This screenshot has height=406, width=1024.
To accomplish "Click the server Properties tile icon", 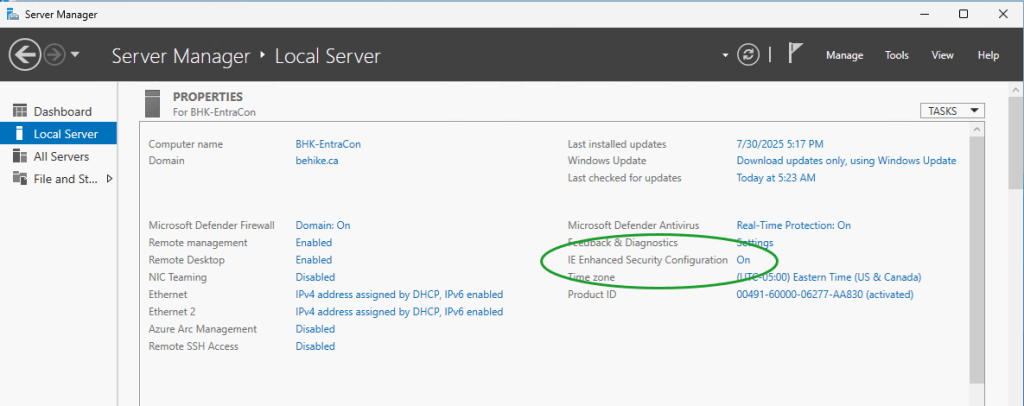I will [153, 103].
